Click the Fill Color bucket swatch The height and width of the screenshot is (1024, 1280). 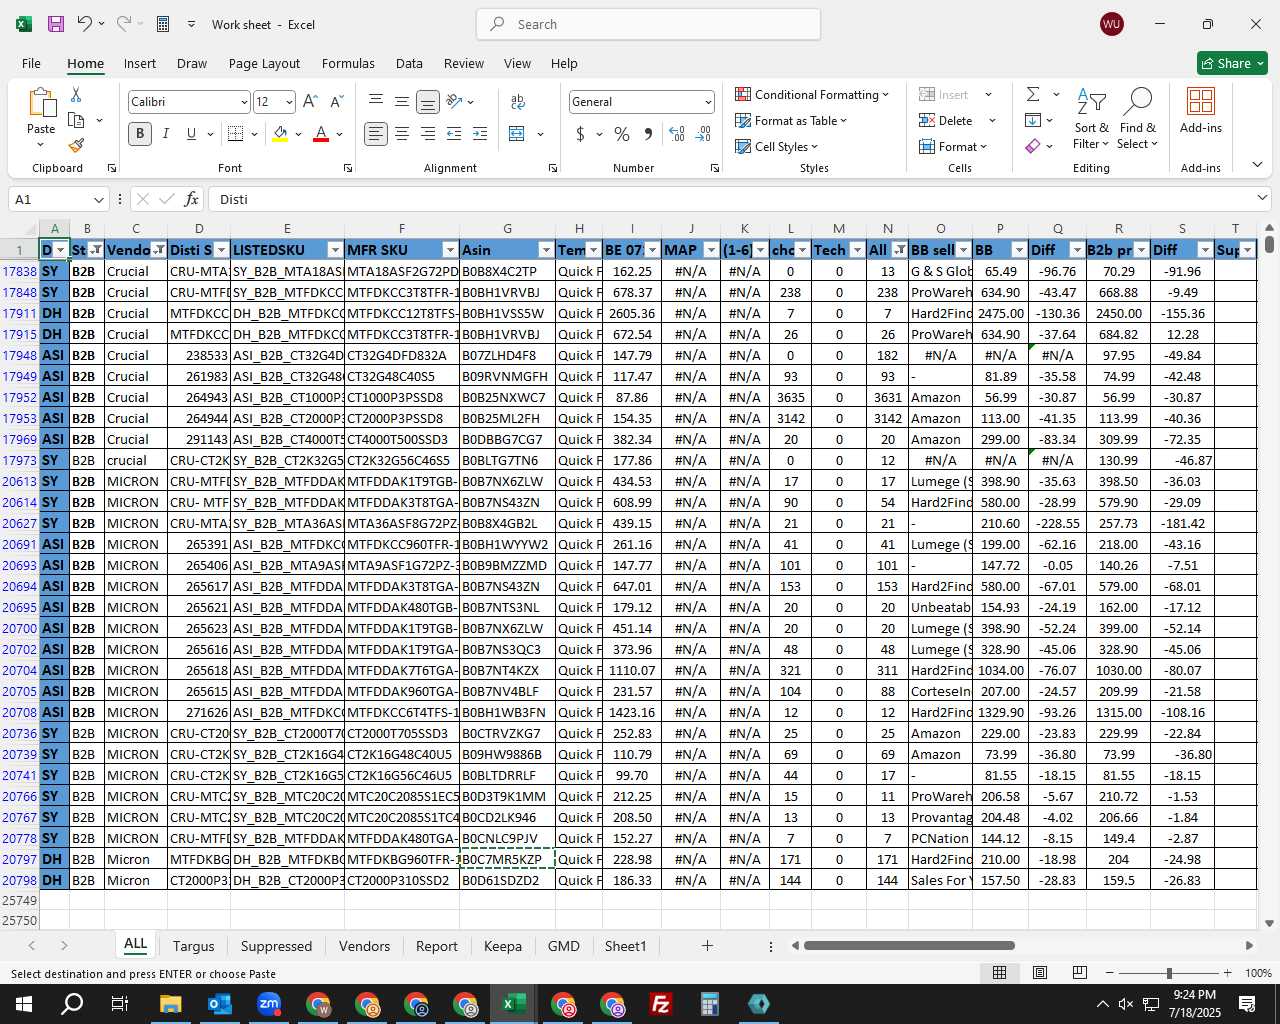280,134
